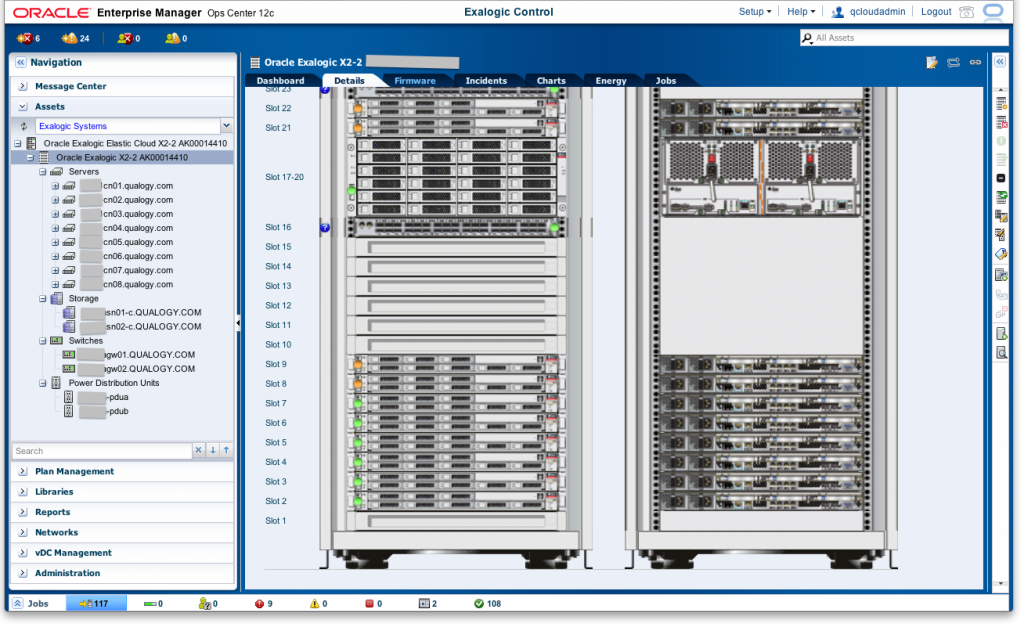Click the Slot 17-20 chassis in rack front view
1024x627 pixels.
[456, 177]
